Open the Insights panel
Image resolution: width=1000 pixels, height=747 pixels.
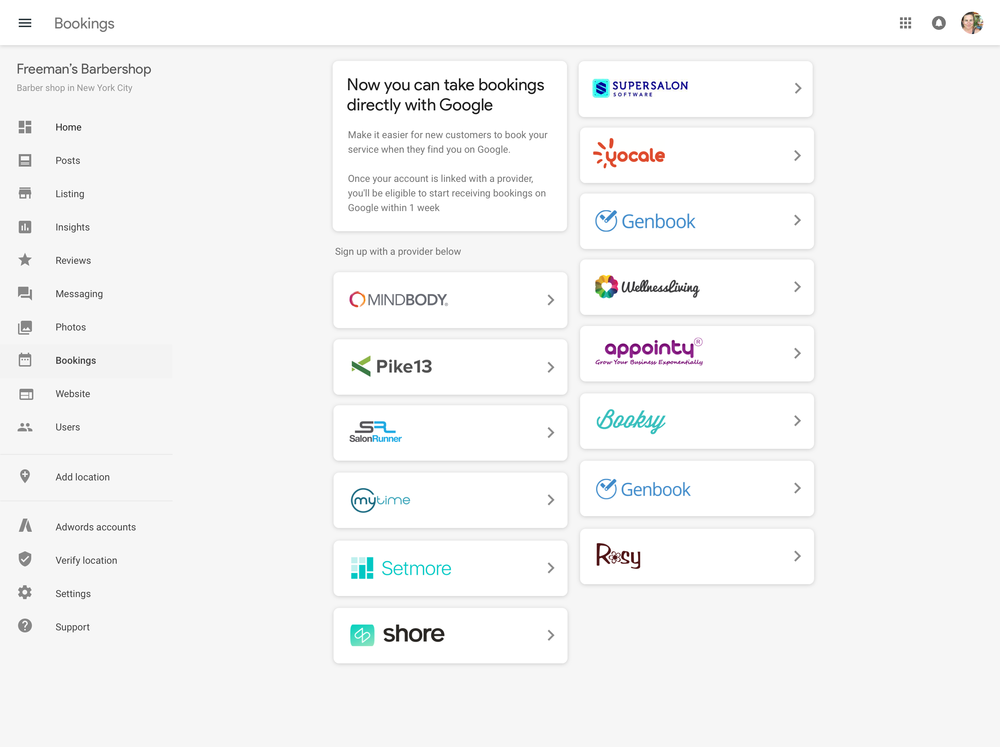28,227
